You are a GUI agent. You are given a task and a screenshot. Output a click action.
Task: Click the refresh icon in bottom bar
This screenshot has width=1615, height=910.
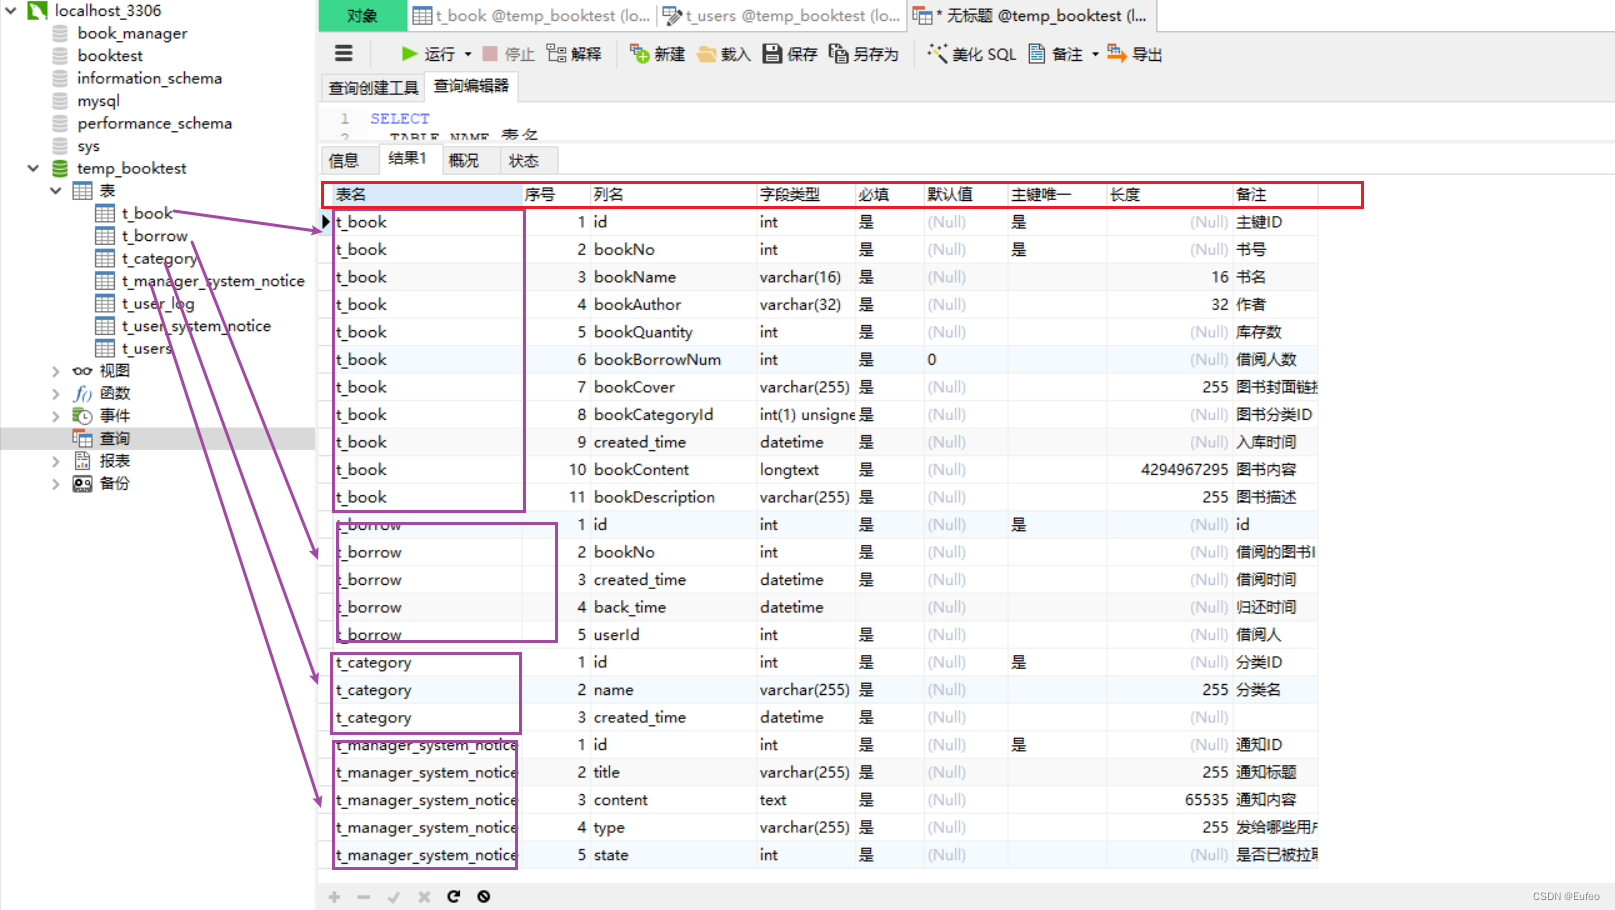454,897
